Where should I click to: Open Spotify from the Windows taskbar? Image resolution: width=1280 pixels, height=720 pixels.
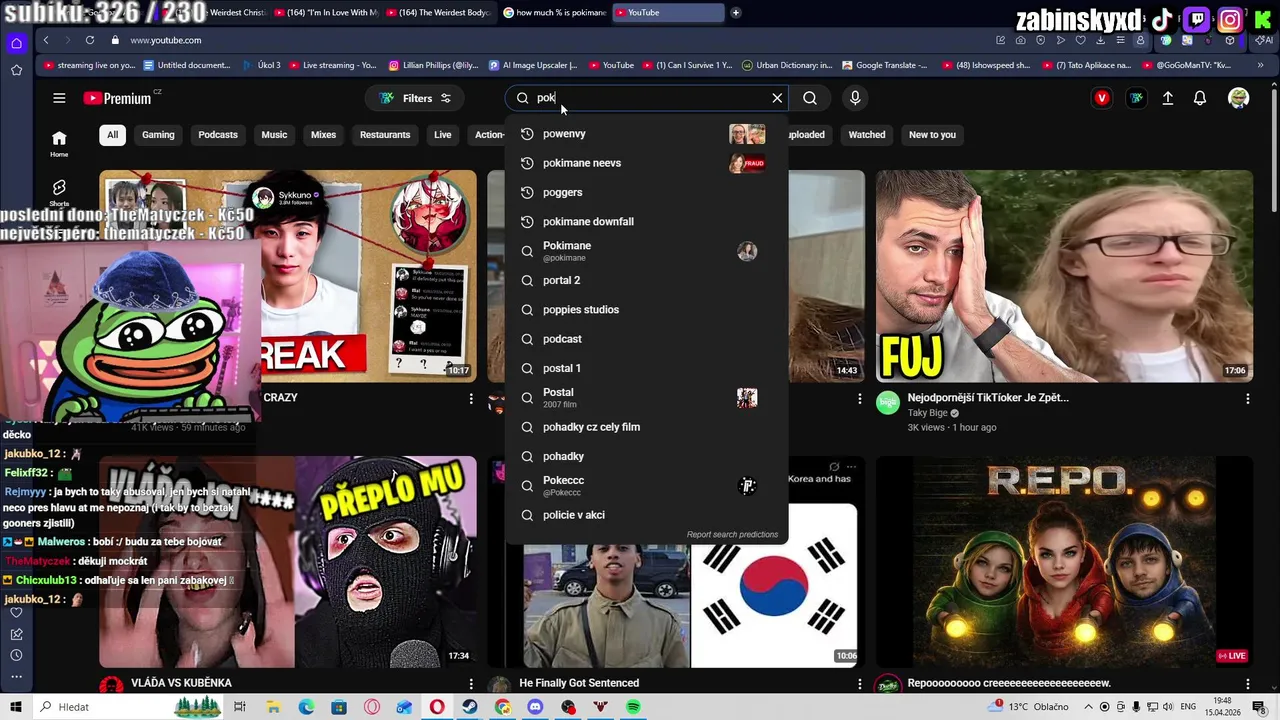[x=634, y=707]
